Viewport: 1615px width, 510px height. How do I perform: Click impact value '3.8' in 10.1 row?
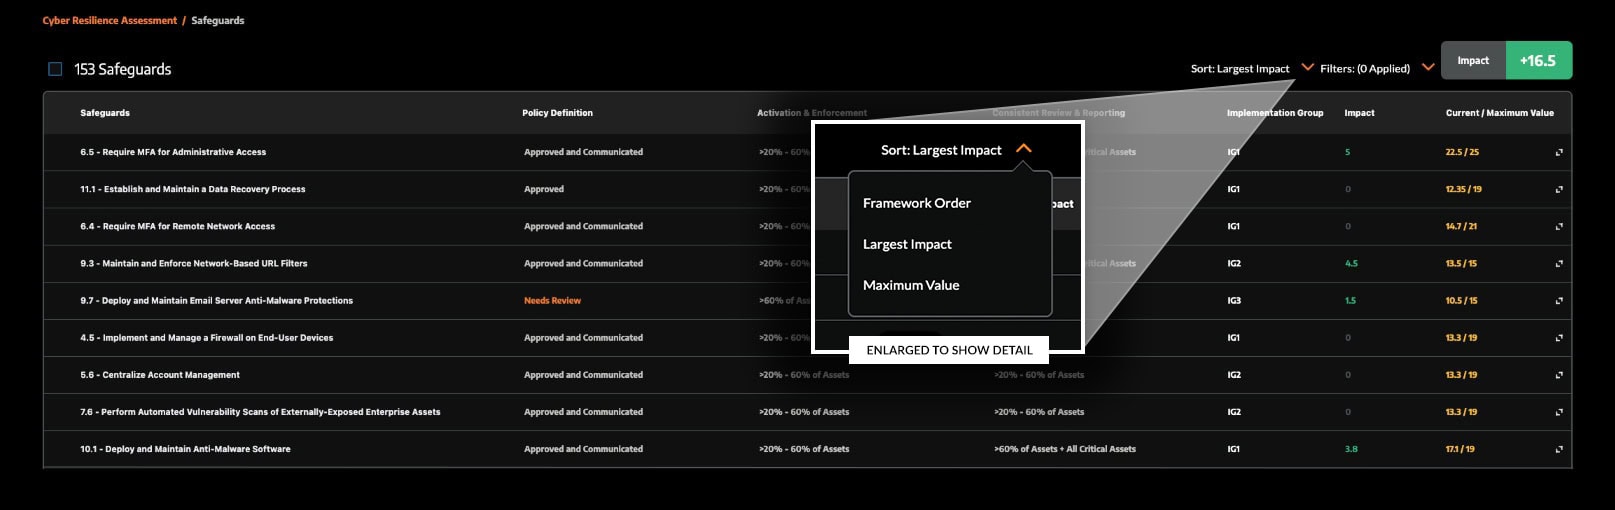(x=1352, y=449)
